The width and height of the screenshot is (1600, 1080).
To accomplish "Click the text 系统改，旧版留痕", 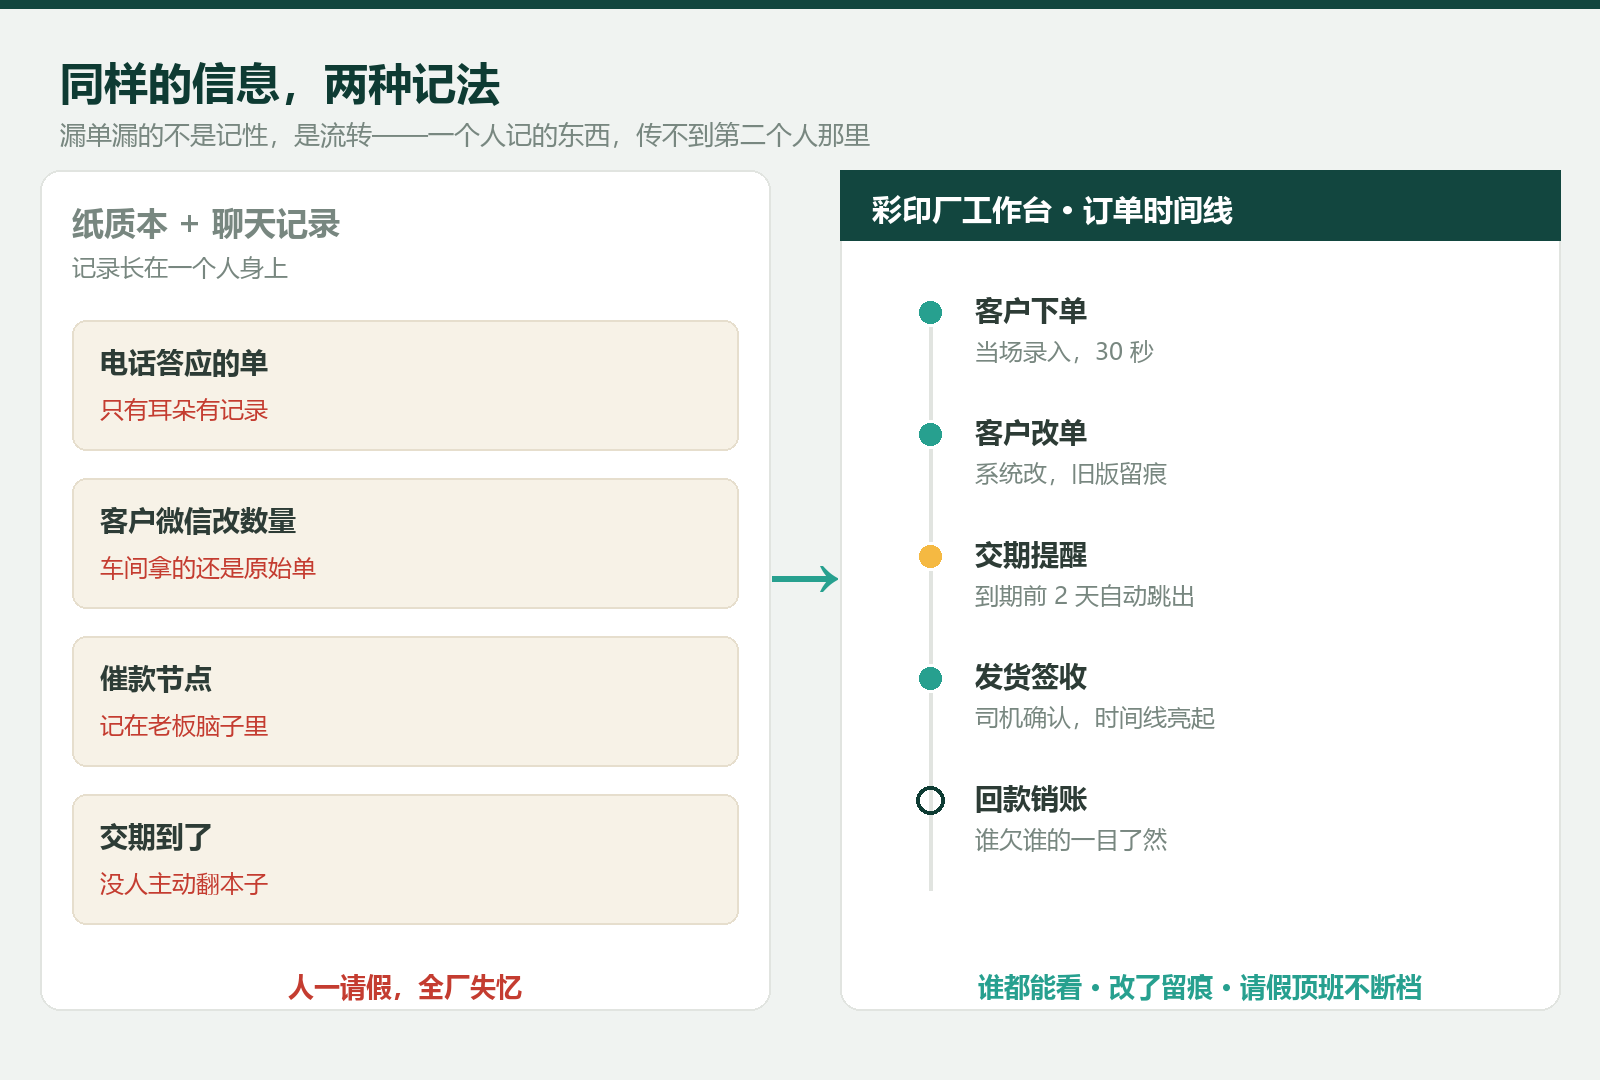I will [1071, 474].
